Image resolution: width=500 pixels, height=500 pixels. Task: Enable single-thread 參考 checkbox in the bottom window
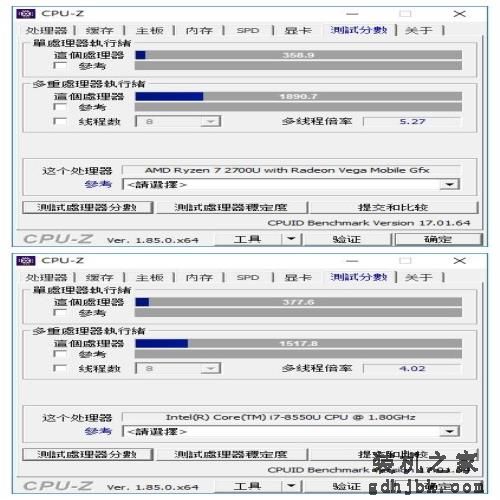[x=60, y=312]
